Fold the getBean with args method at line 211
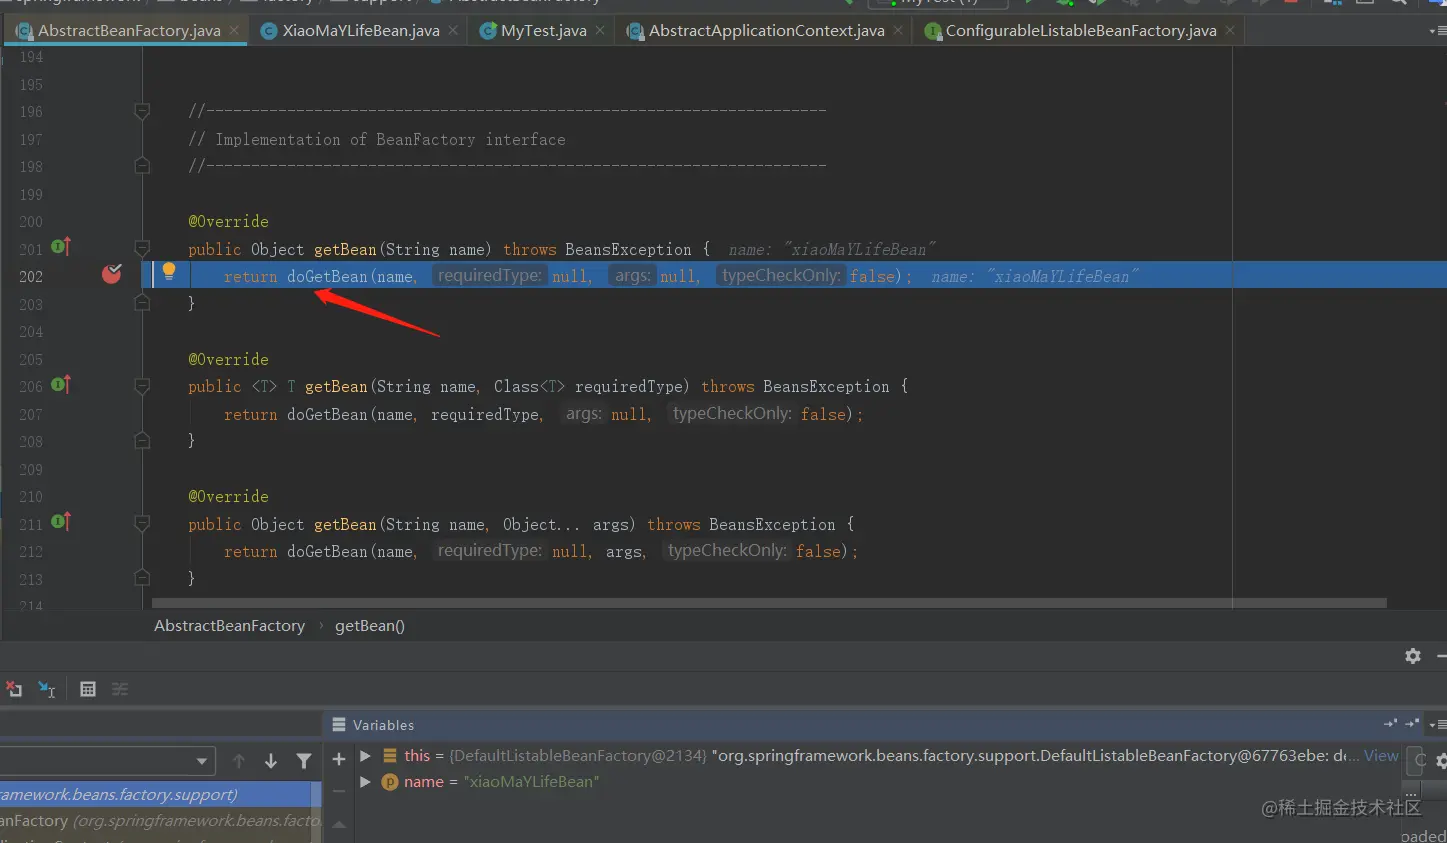The image size is (1447, 843). point(142,523)
